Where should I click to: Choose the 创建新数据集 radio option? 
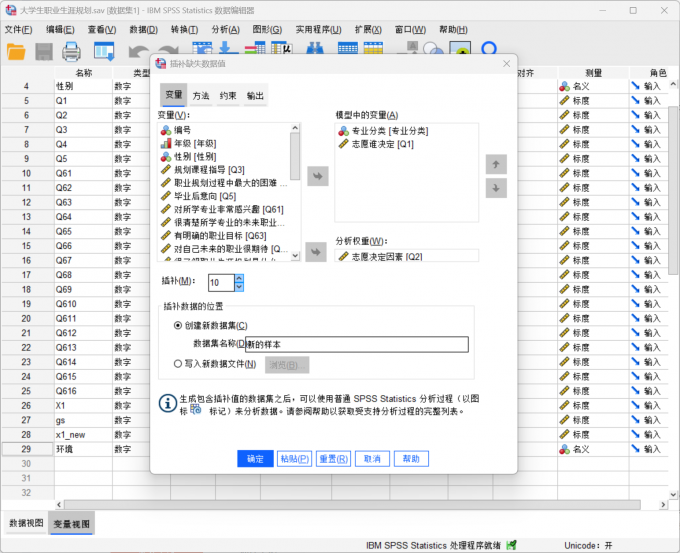click(x=177, y=325)
